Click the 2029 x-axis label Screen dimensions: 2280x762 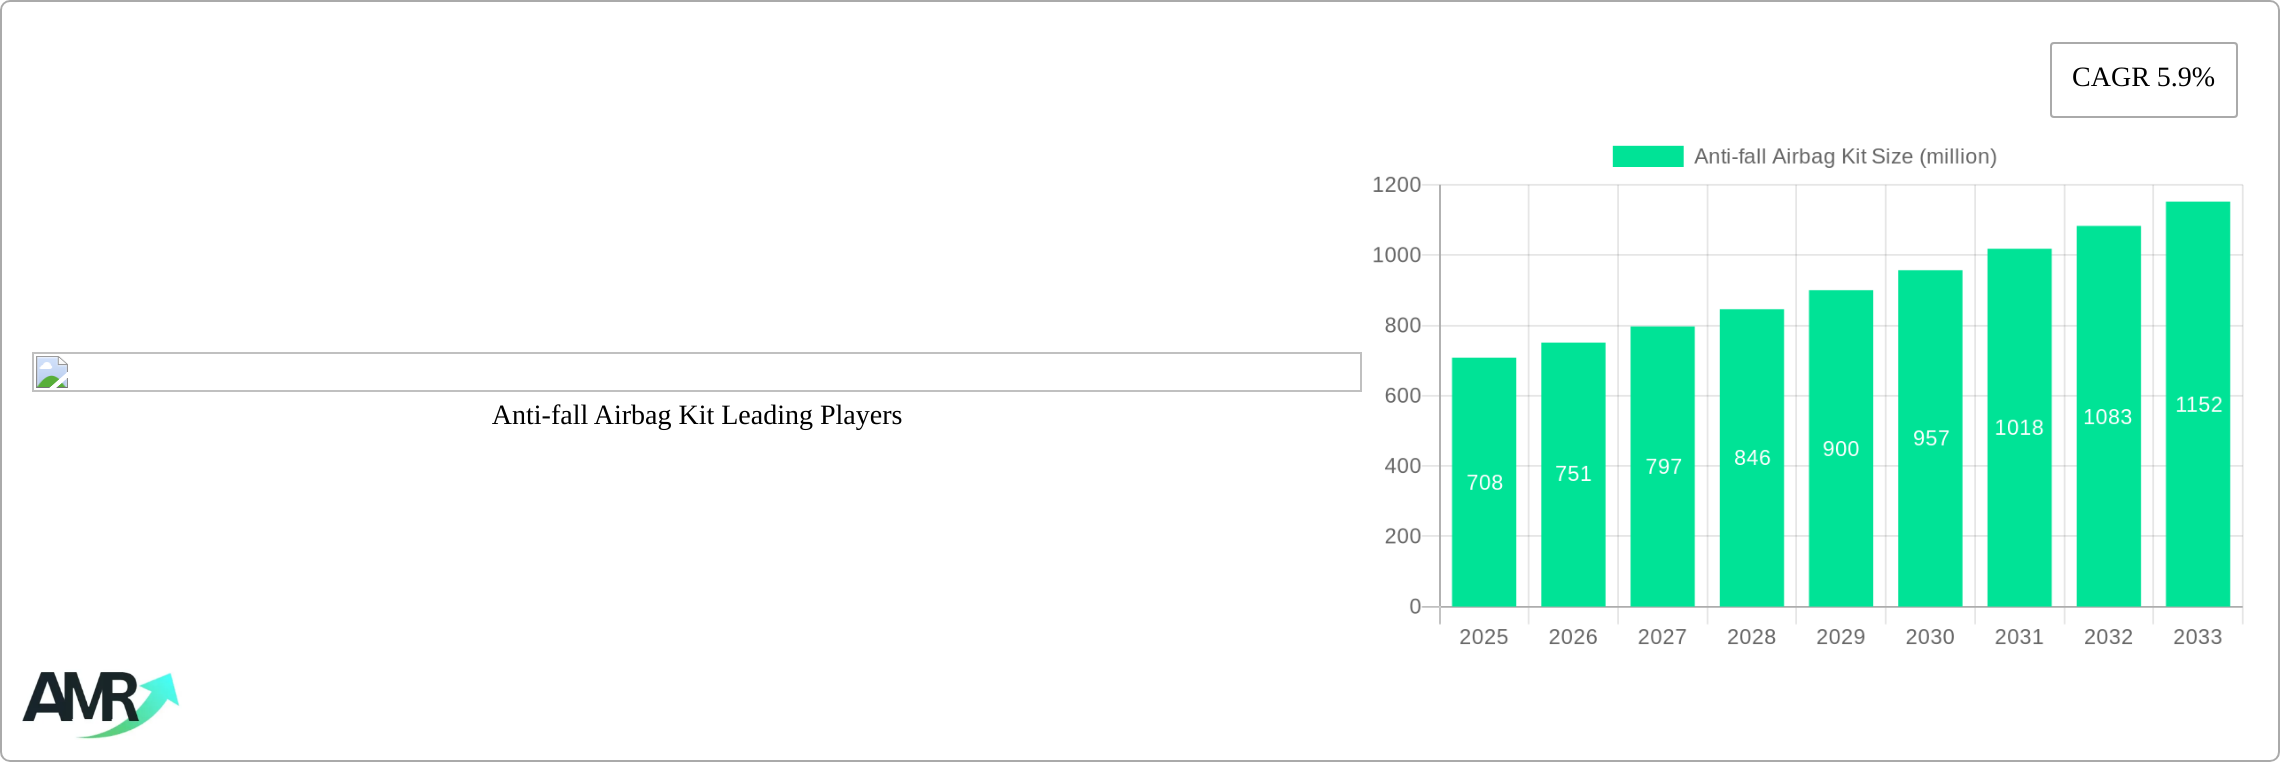point(1841,637)
